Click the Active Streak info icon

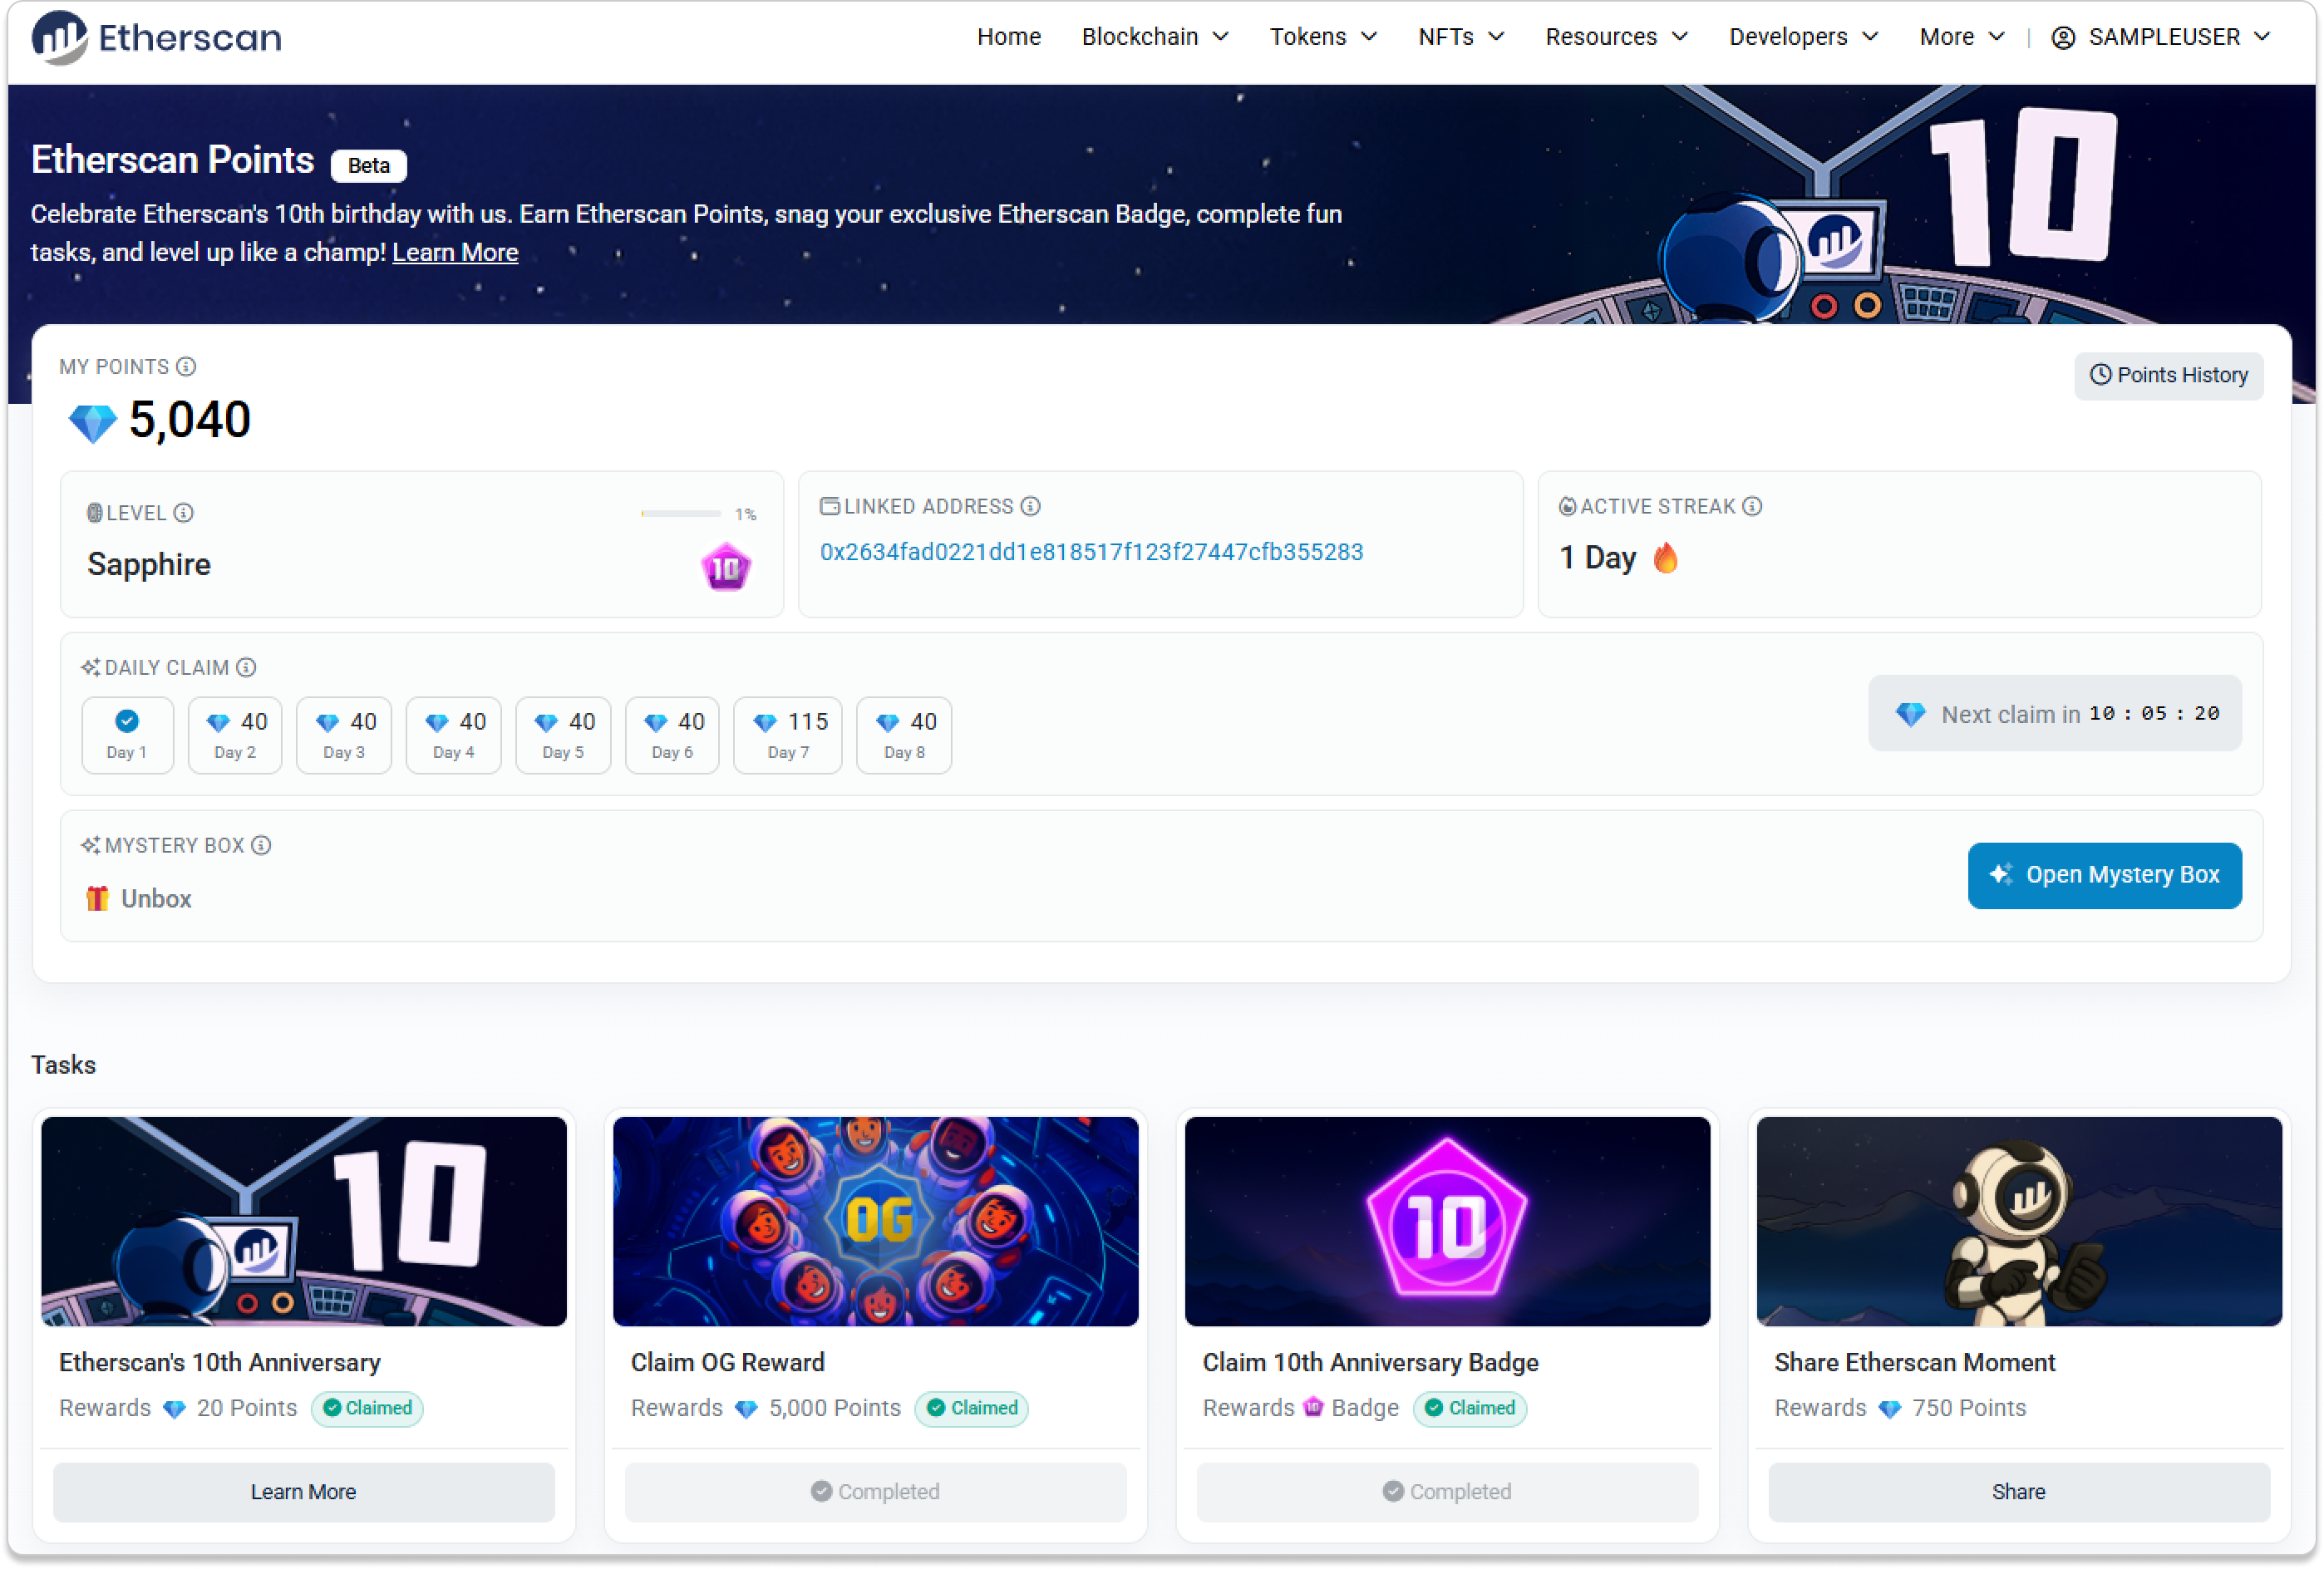click(1752, 507)
